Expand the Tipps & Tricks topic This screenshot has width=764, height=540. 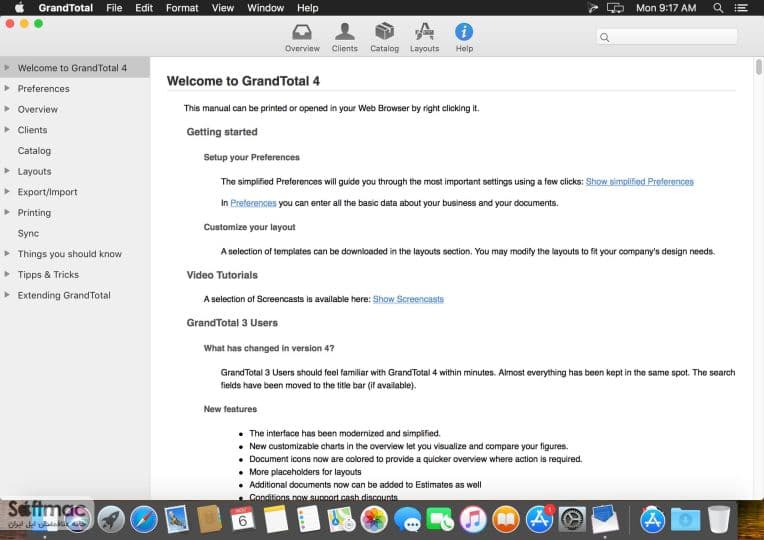point(7,274)
